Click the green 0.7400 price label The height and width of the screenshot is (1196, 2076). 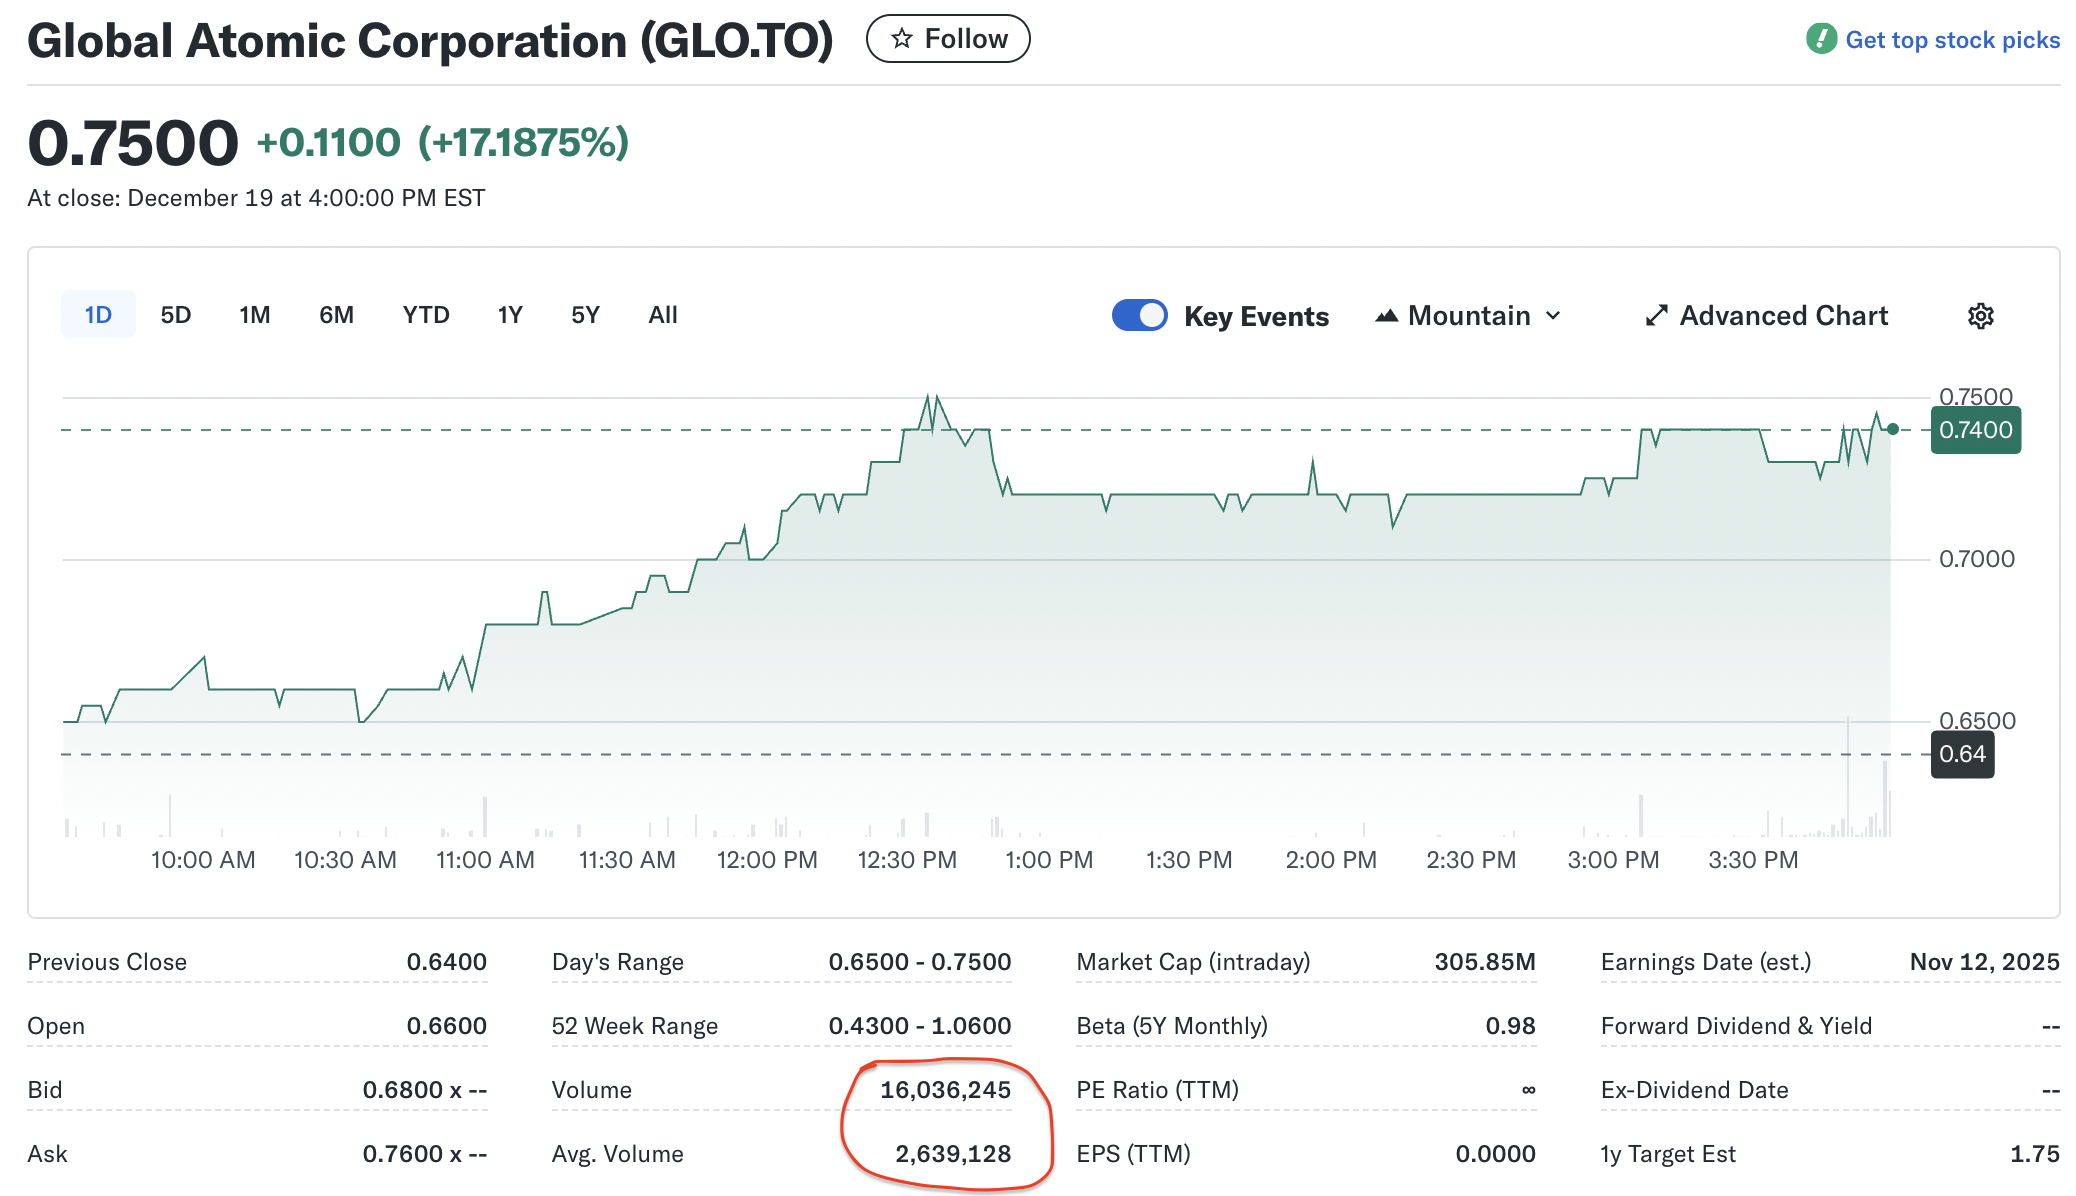tap(1975, 430)
